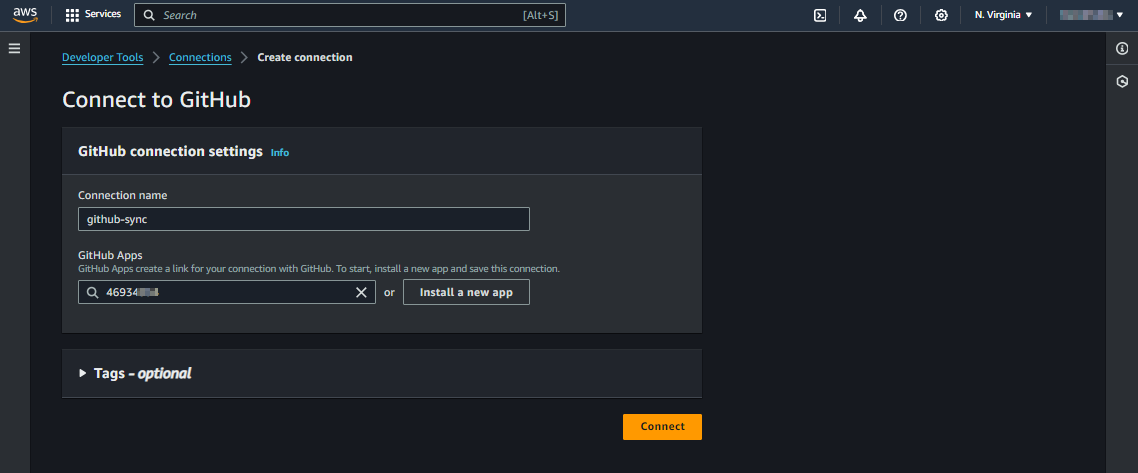Image resolution: width=1138 pixels, height=473 pixels.
Task: Open the notifications bell
Action: point(861,15)
